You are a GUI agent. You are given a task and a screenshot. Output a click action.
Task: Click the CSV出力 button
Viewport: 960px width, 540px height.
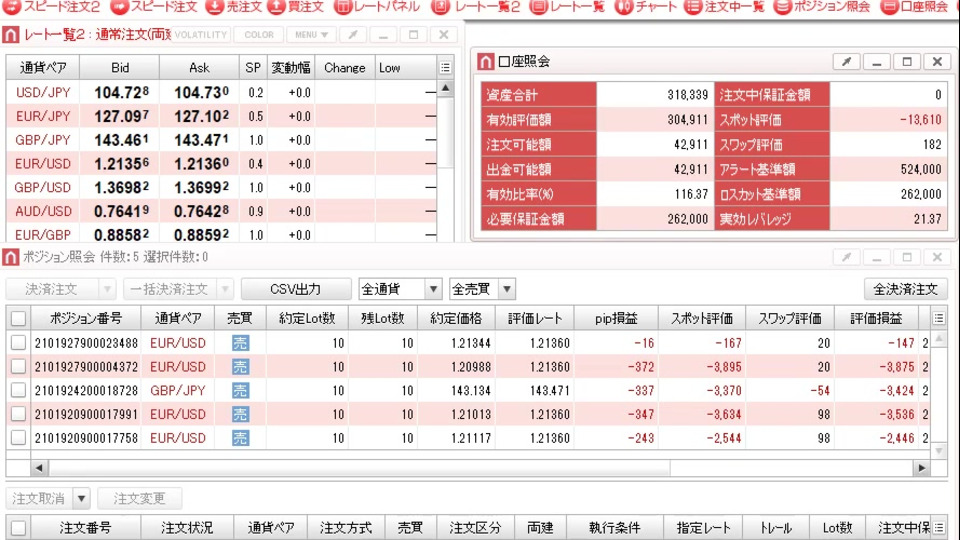pyautogui.click(x=296, y=289)
